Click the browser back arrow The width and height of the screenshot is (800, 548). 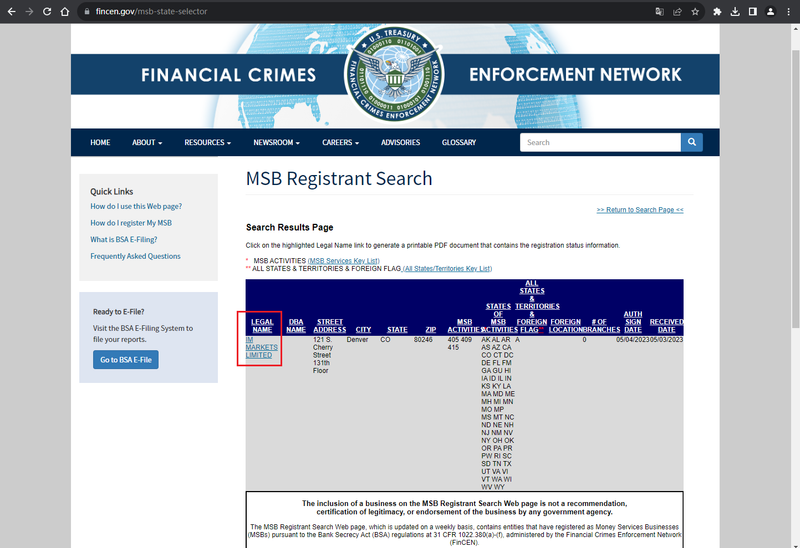click(x=11, y=11)
